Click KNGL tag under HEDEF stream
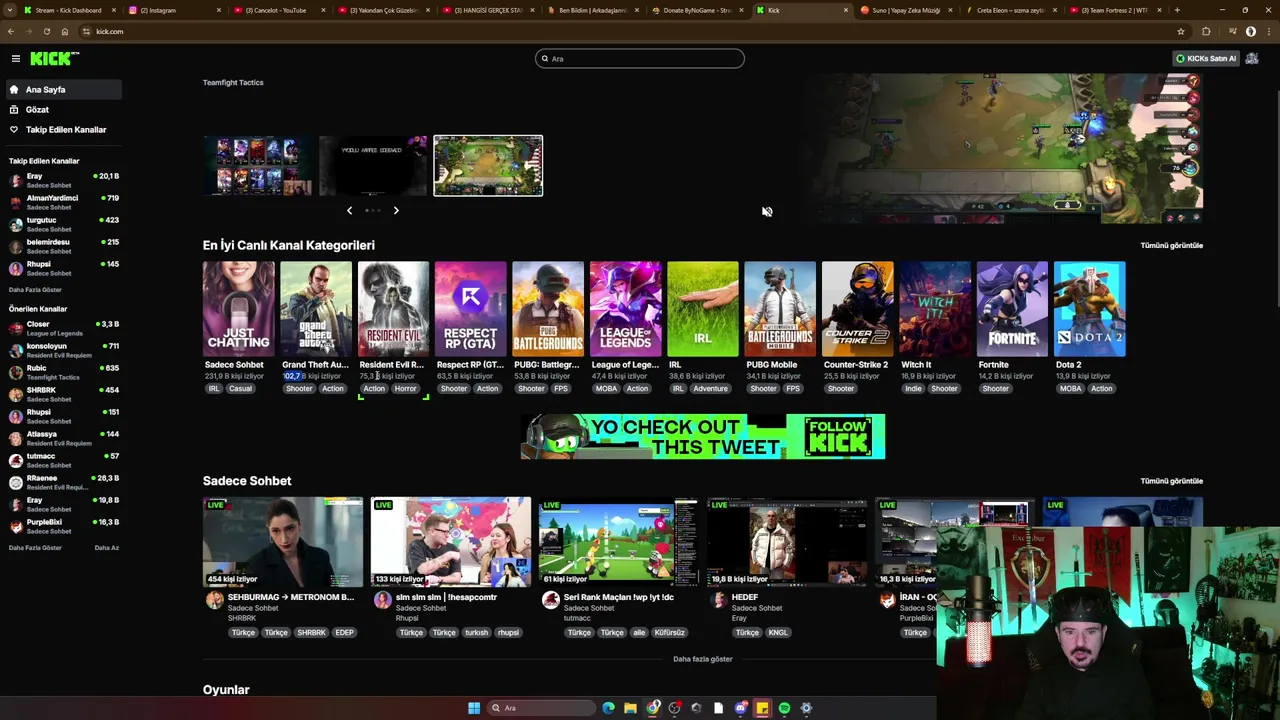 (778, 633)
